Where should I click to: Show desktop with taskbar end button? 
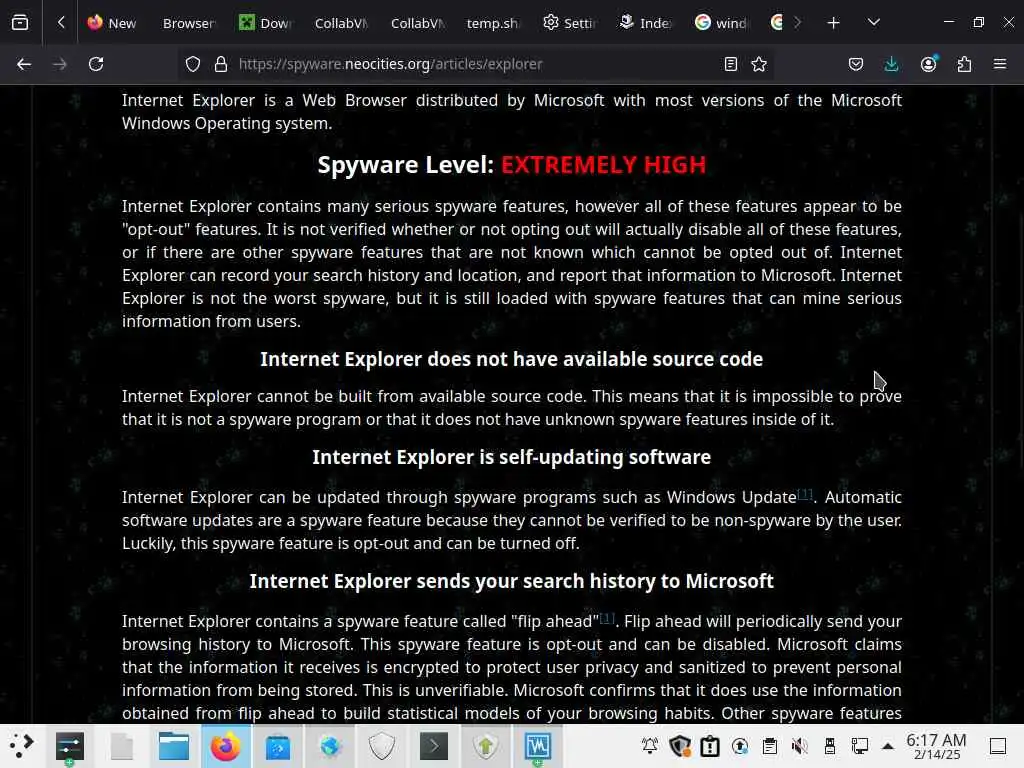coord(998,746)
